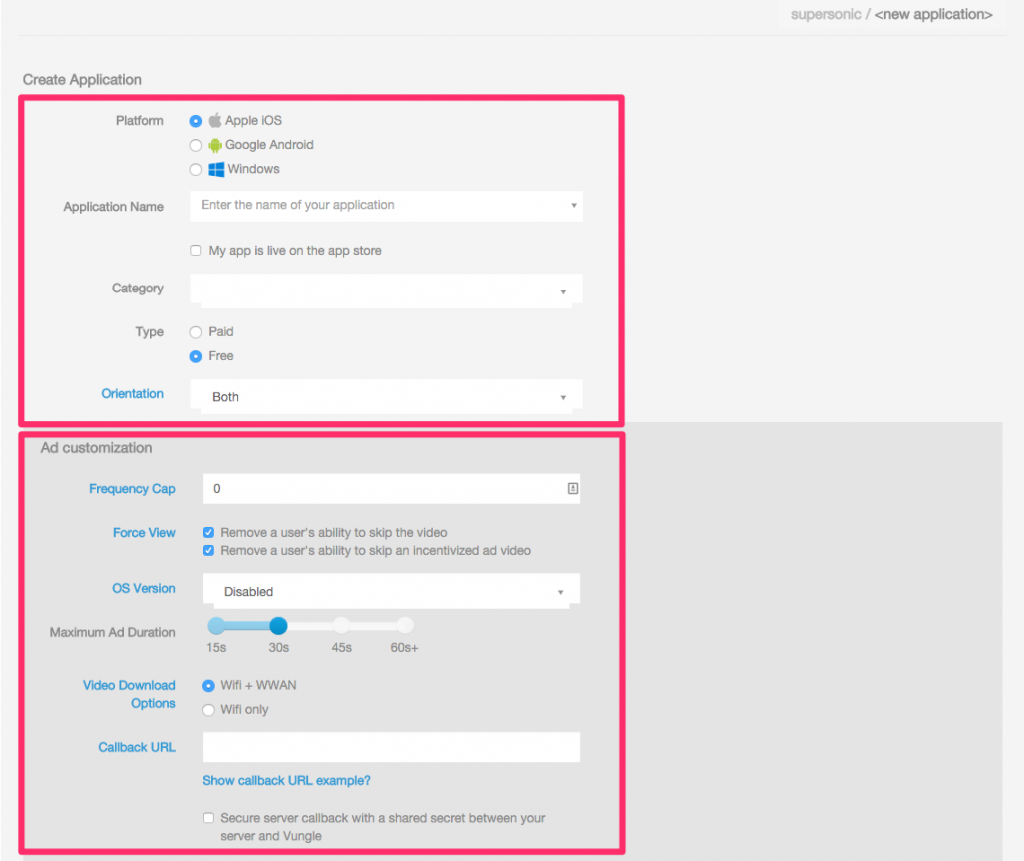Open the OS Version dropdown showing Disabled
This screenshot has width=1024, height=861.
(390, 591)
